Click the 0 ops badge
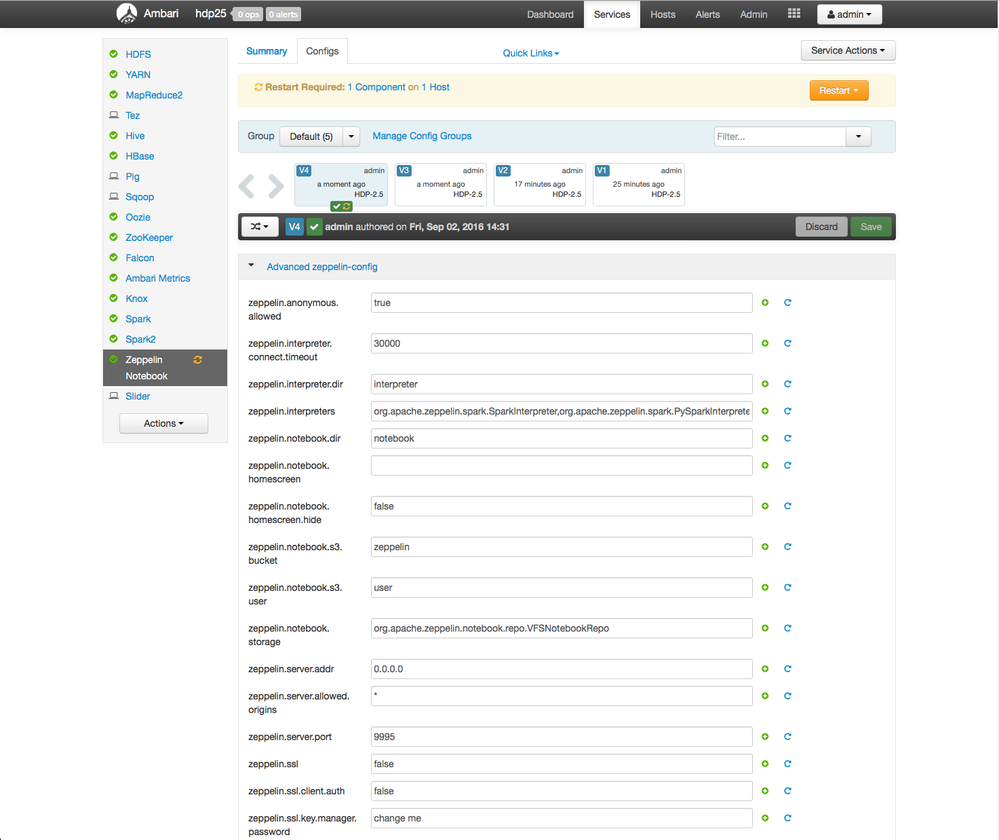The width and height of the screenshot is (999, 840). click(x=248, y=14)
